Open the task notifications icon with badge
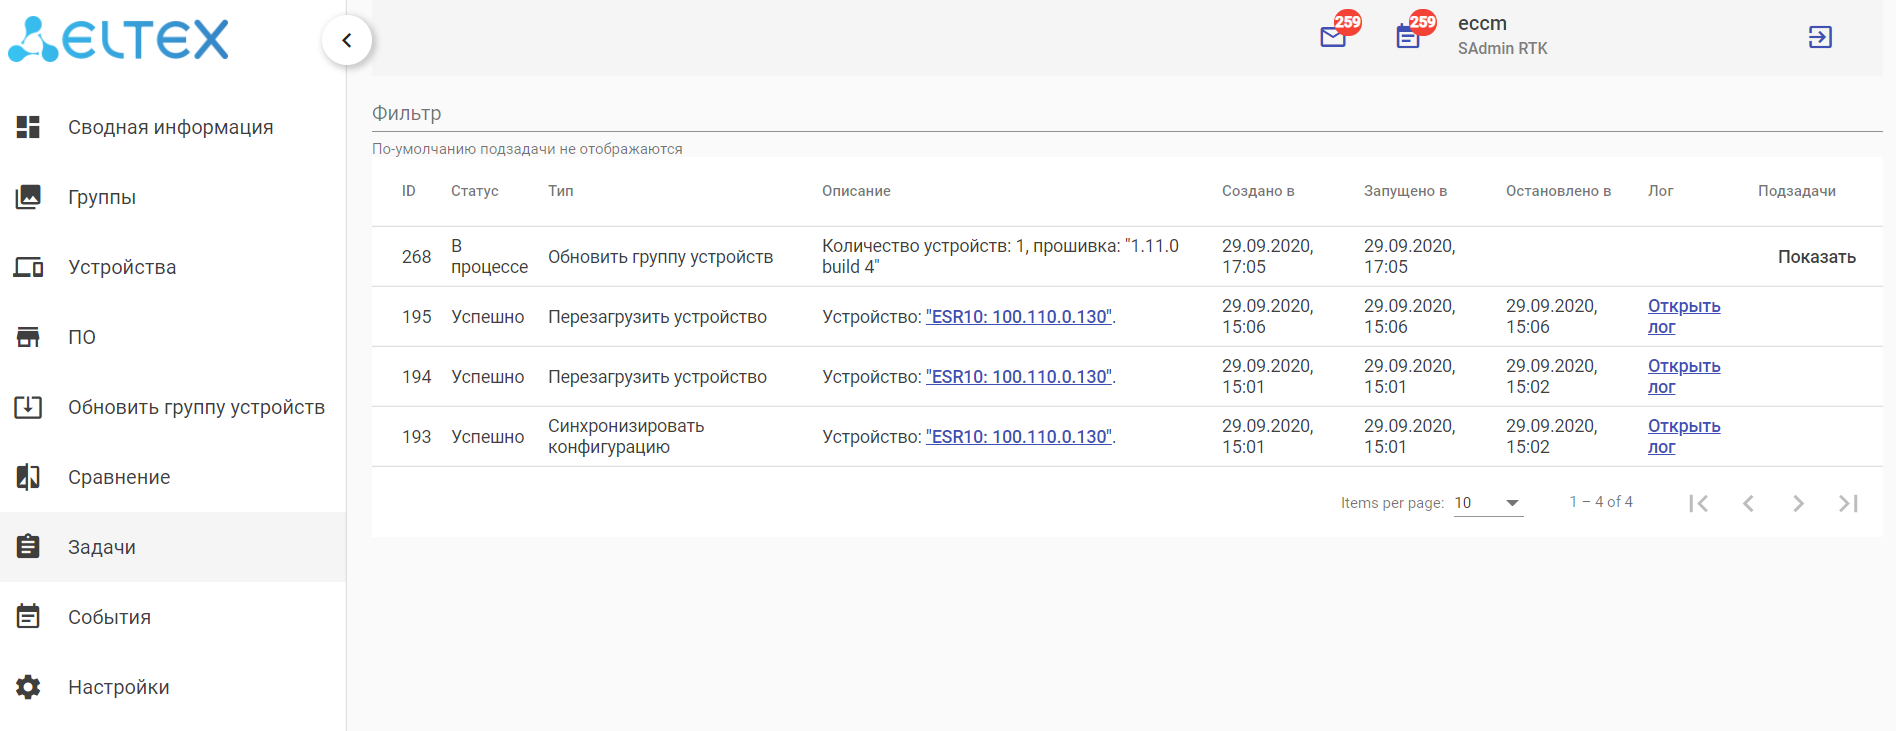The width and height of the screenshot is (1896, 731). (1408, 37)
